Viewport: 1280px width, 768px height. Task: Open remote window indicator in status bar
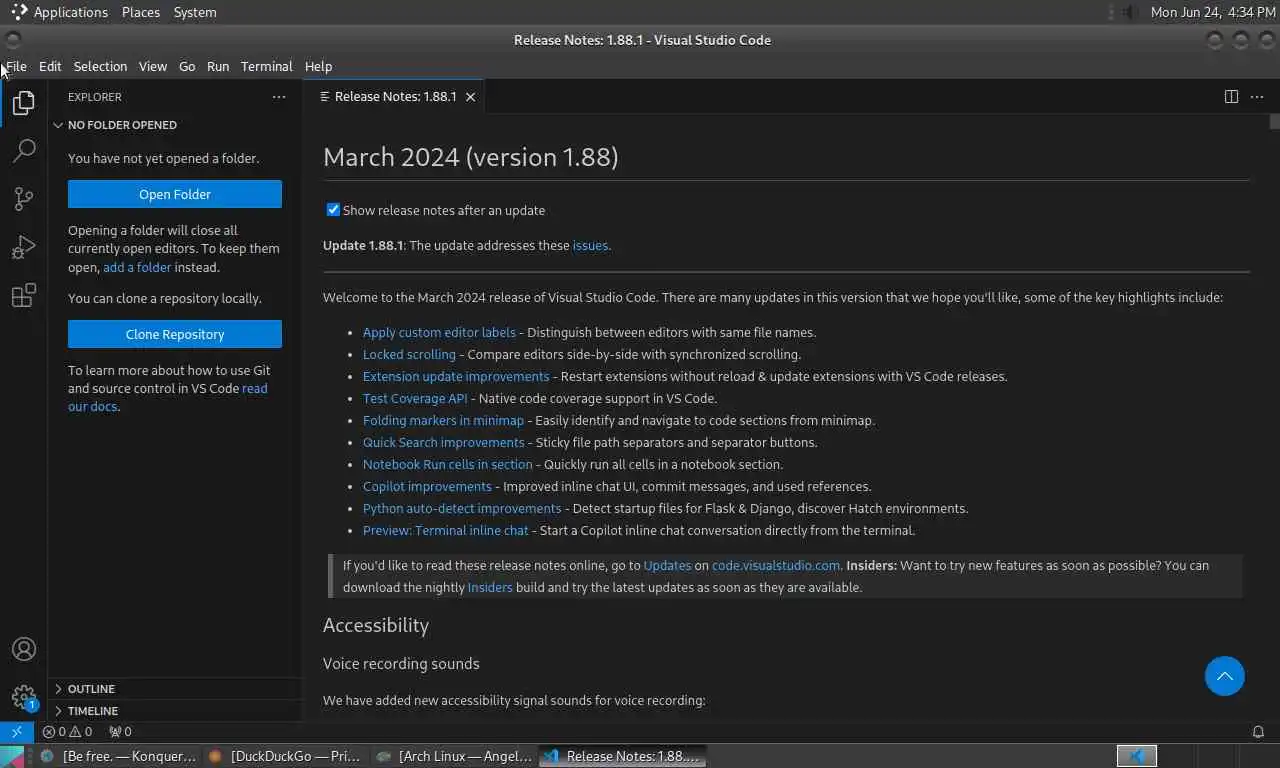coord(17,731)
